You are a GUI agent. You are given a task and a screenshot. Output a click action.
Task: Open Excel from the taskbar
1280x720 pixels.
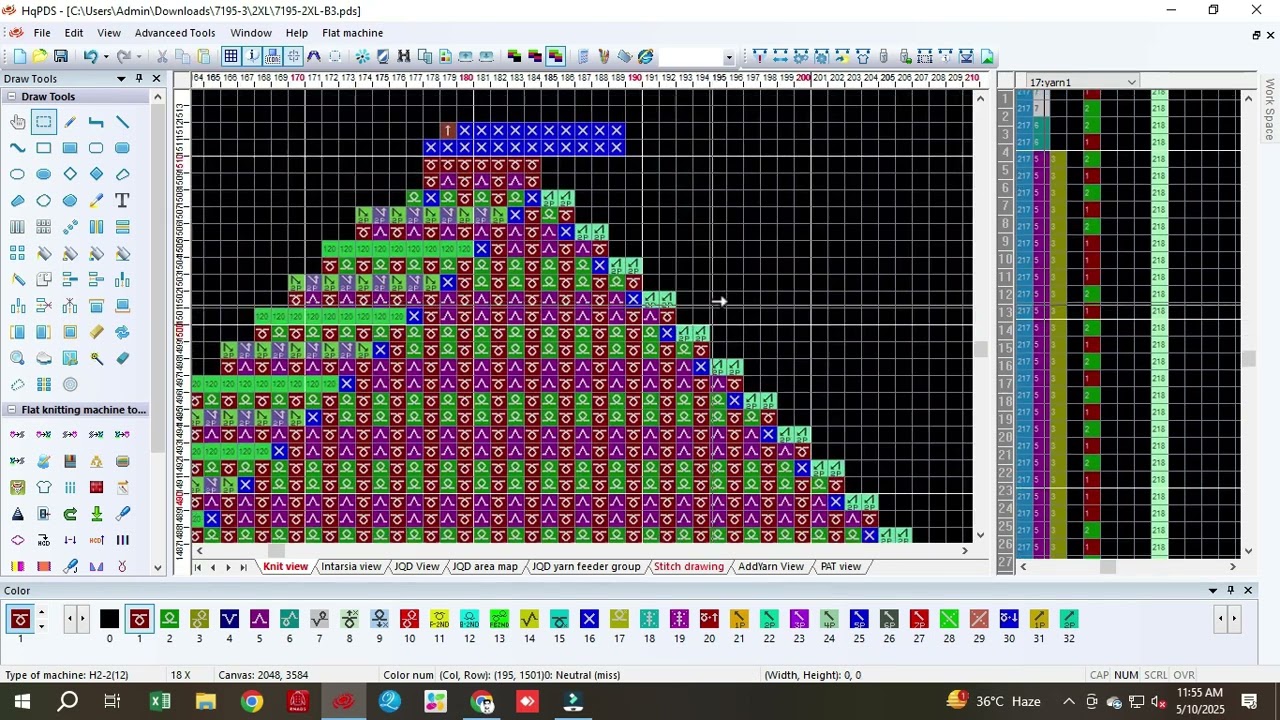click(x=160, y=702)
